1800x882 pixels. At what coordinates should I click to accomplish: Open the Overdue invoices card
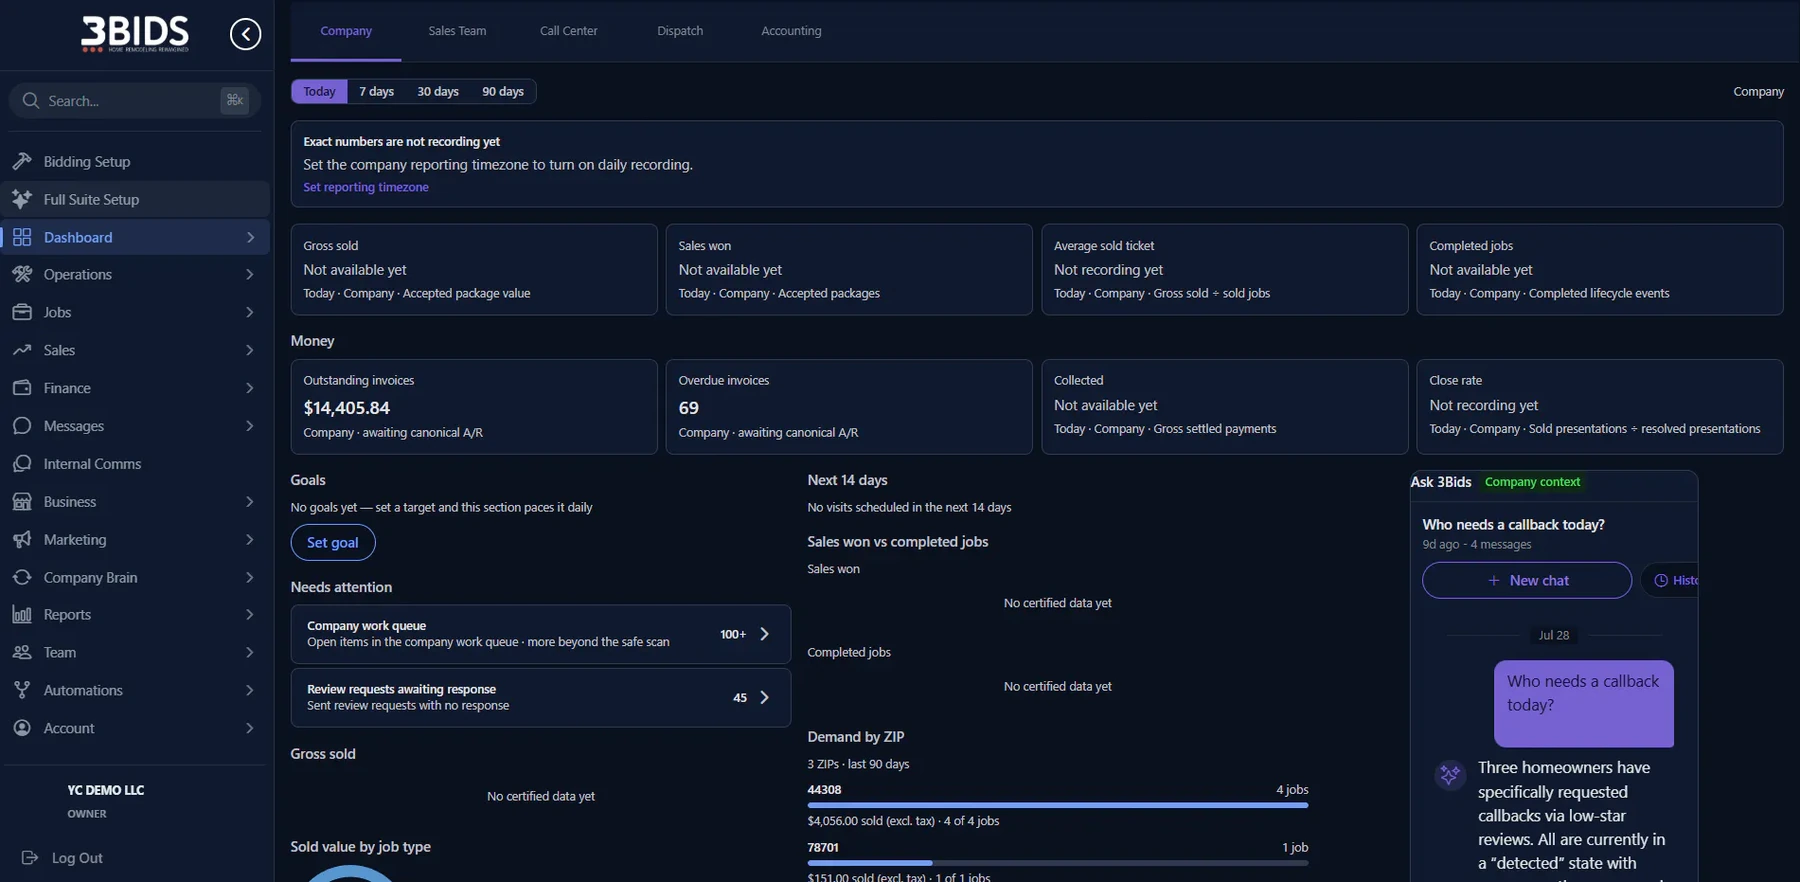coord(849,407)
